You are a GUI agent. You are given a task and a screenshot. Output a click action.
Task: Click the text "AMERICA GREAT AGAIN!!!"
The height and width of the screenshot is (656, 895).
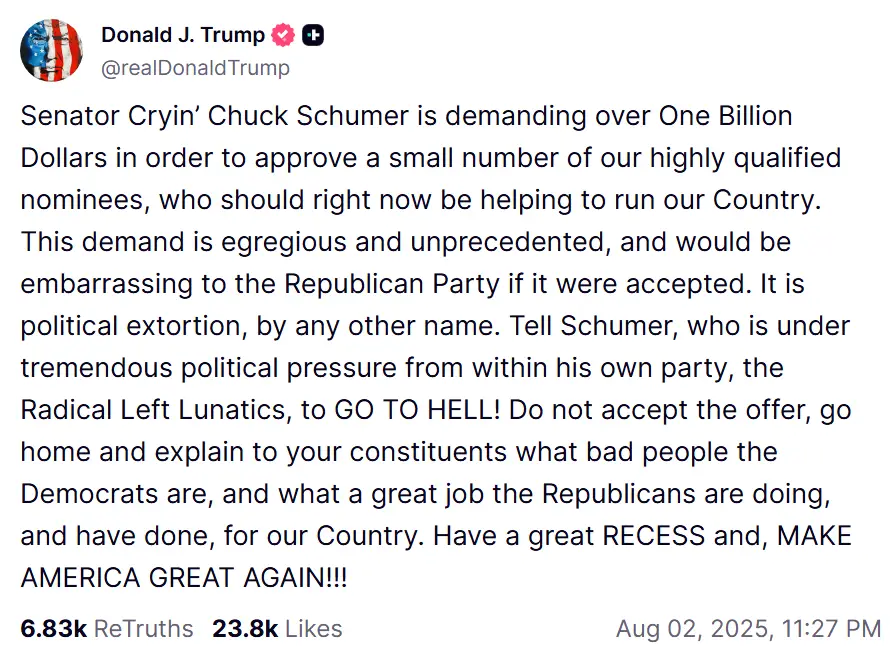click(183, 577)
